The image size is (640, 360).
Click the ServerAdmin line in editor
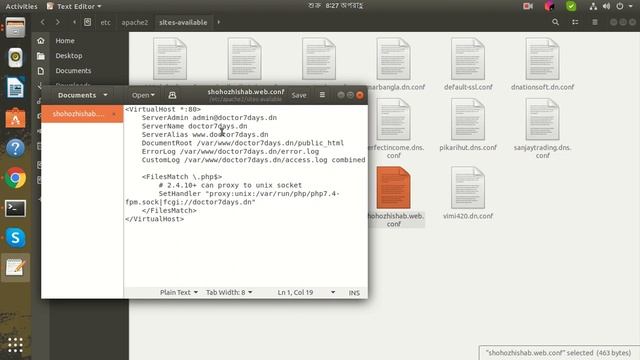[209, 118]
